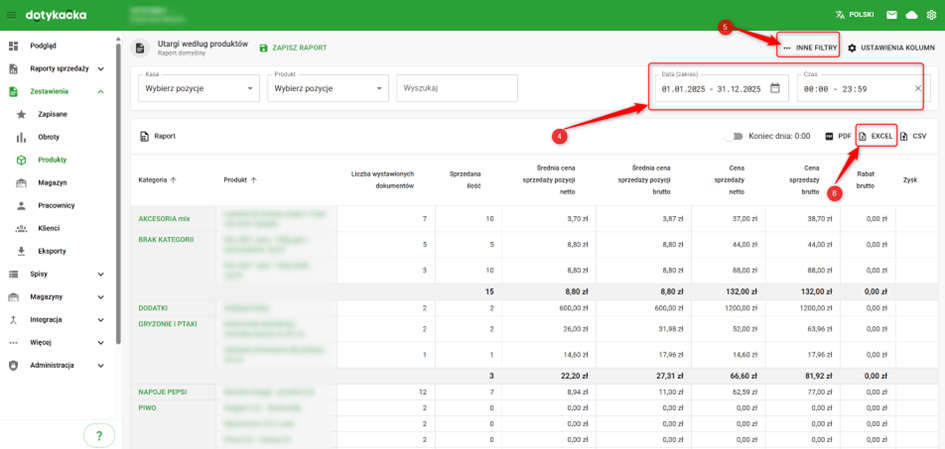
Task: Click the Produkty box icon
Action: tap(21, 160)
